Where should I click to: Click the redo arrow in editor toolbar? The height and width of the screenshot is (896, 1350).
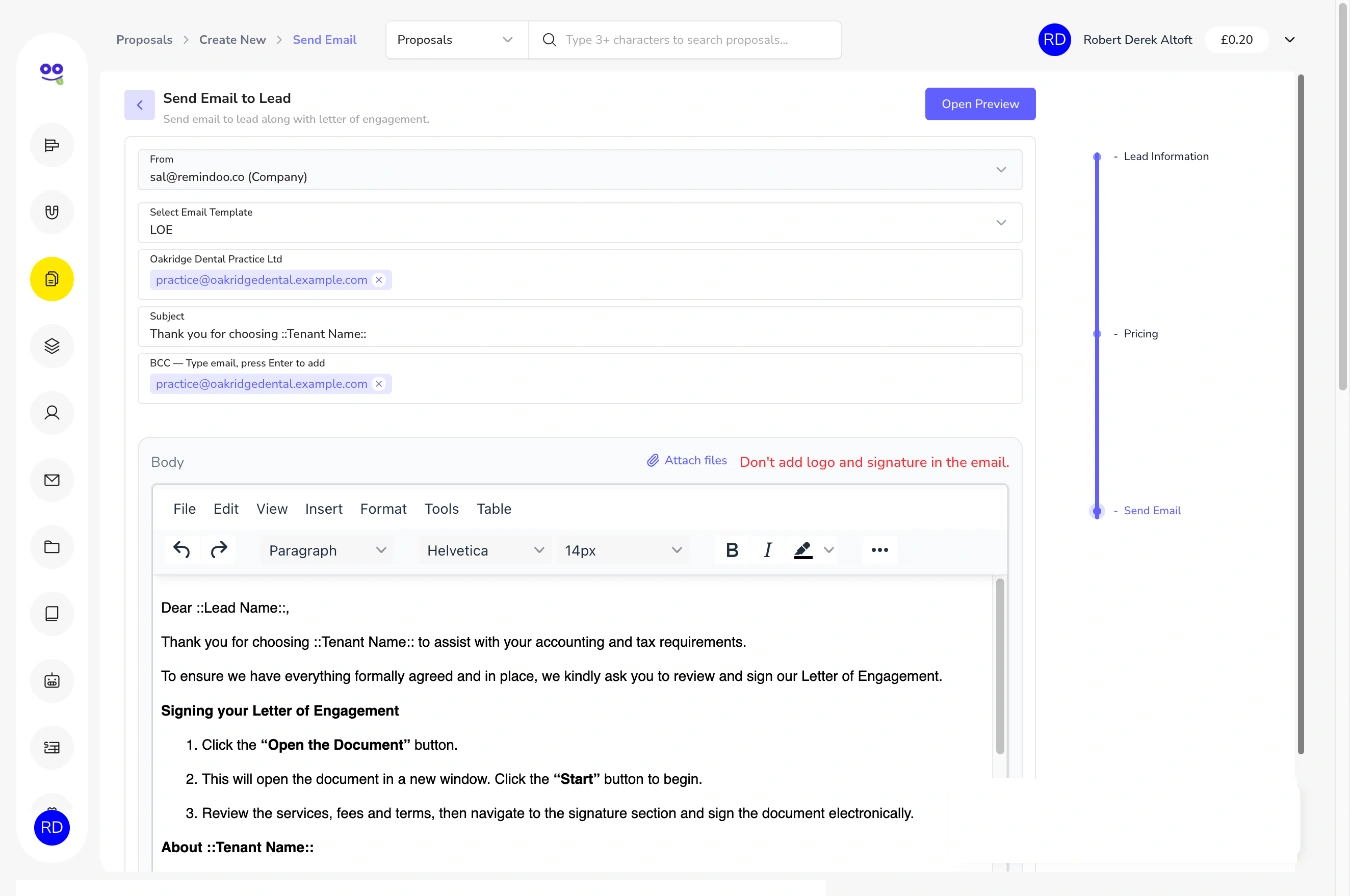(219, 550)
